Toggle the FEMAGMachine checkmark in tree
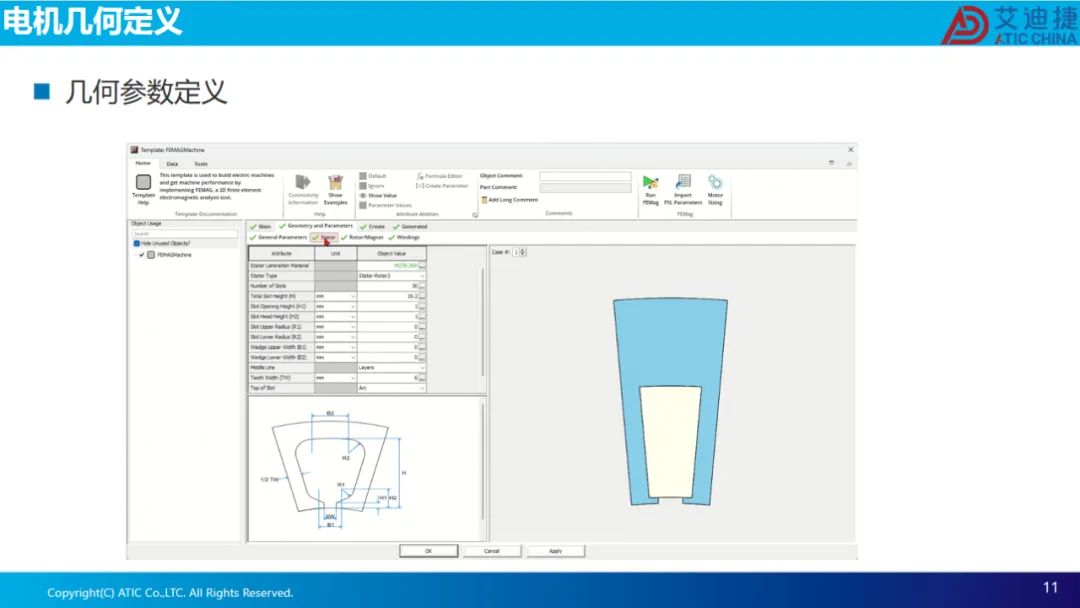The width and height of the screenshot is (1080, 608). pyautogui.click(x=142, y=255)
